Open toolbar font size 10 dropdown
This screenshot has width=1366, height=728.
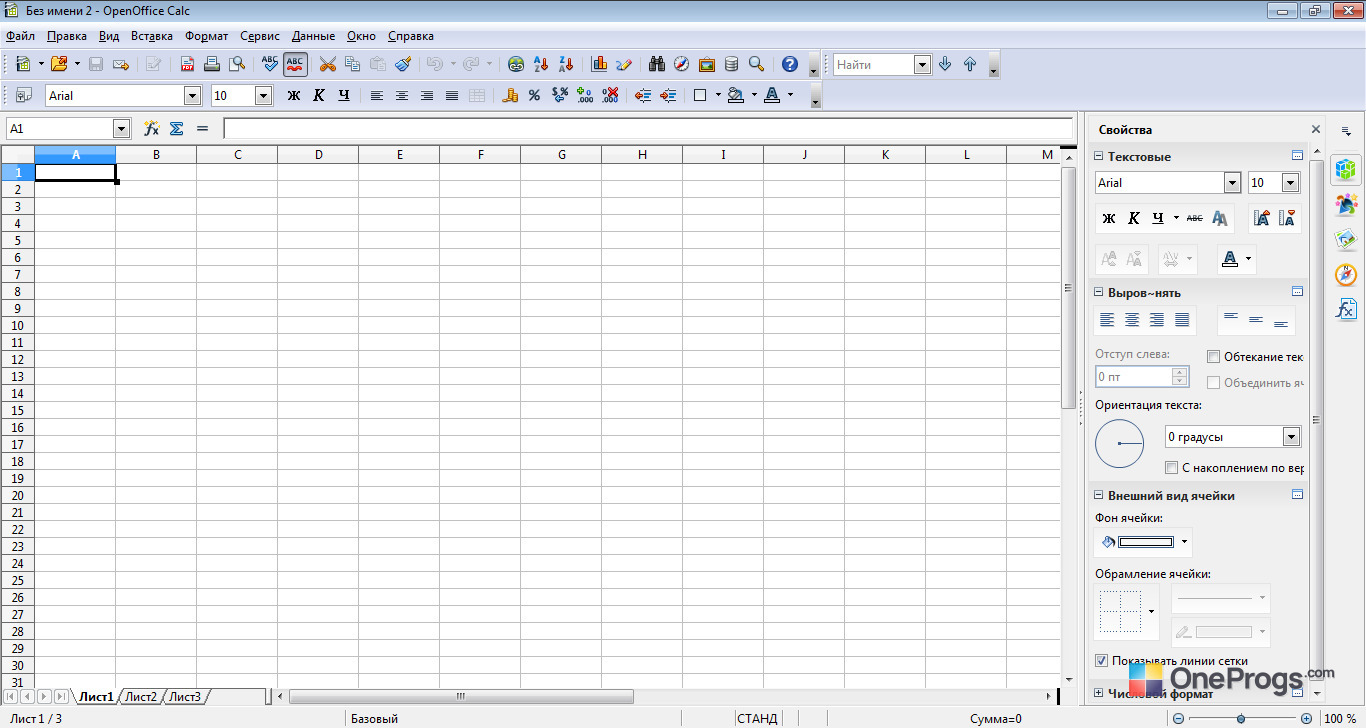[264, 95]
